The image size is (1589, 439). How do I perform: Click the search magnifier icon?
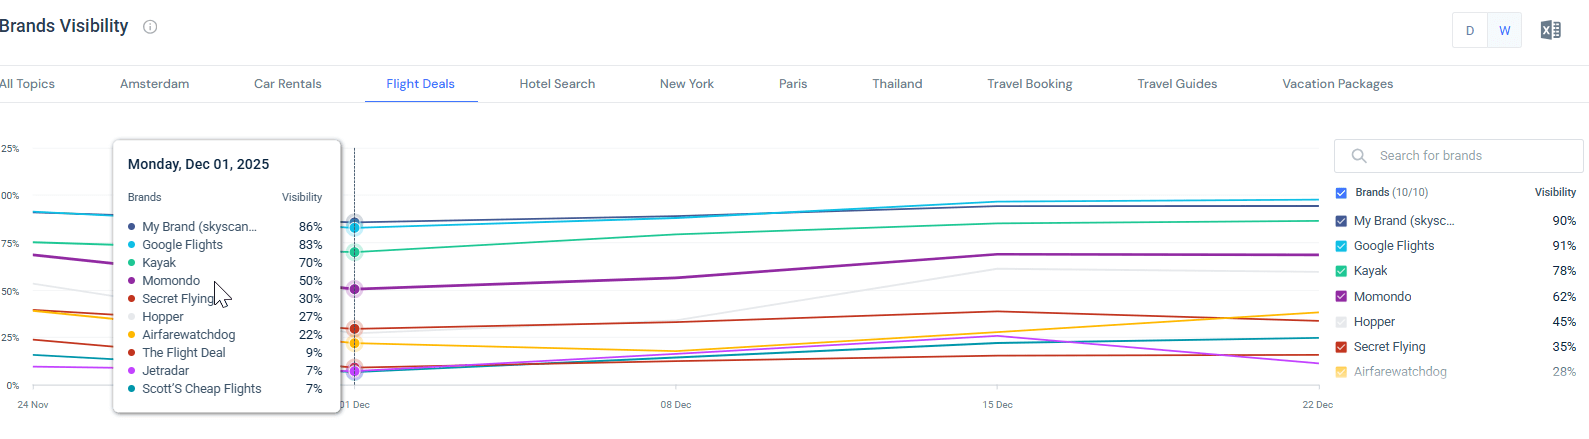(1359, 156)
